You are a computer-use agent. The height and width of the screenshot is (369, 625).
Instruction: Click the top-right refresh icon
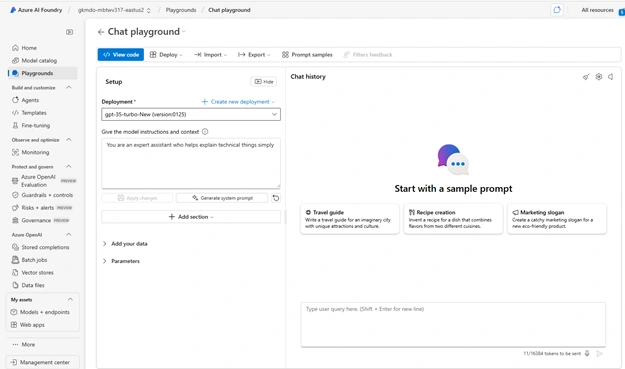point(557,10)
